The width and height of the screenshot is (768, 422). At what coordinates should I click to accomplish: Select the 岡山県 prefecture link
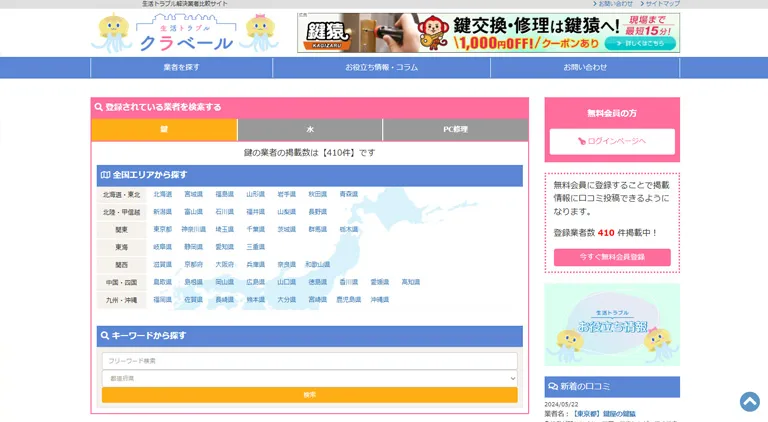click(x=224, y=282)
